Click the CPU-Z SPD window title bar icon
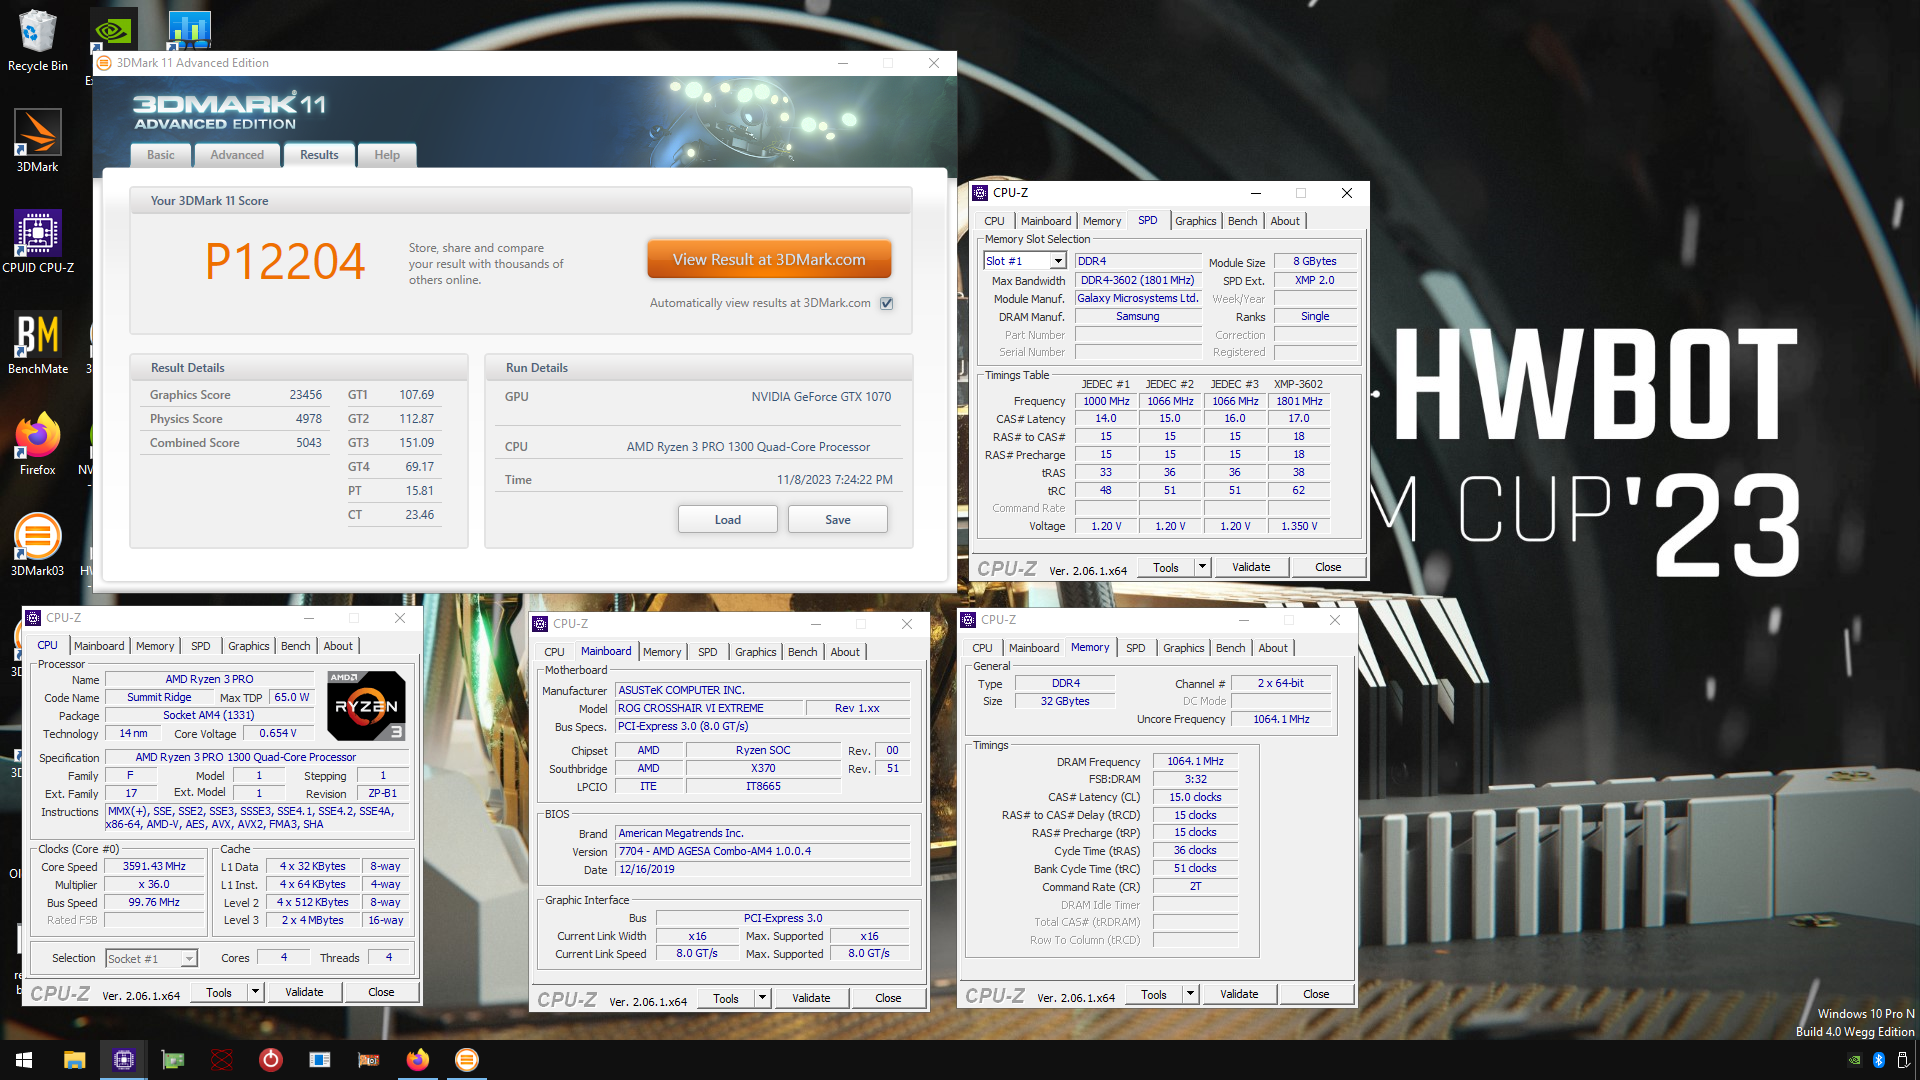The height and width of the screenshot is (1080, 1920). 980,193
